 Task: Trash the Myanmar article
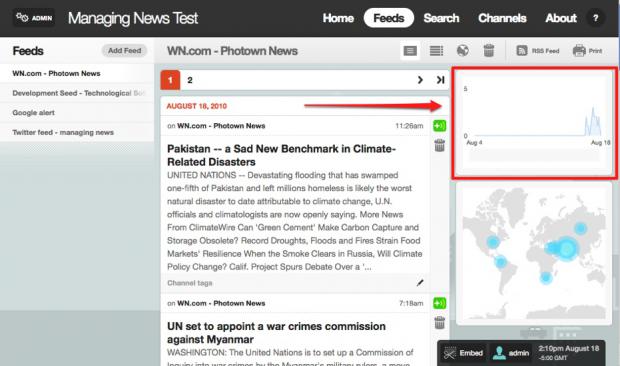(439, 322)
